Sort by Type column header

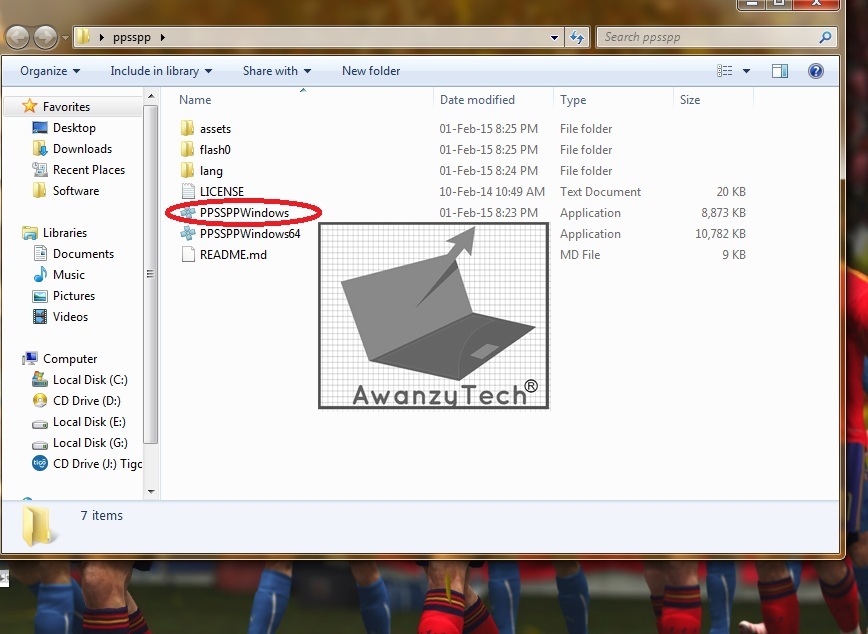[x=573, y=100]
